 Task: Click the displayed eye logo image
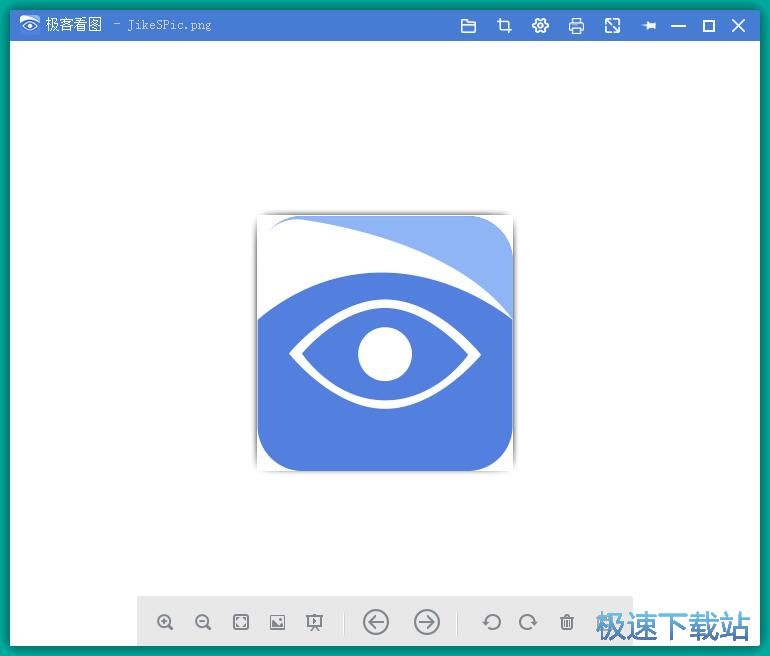point(385,343)
